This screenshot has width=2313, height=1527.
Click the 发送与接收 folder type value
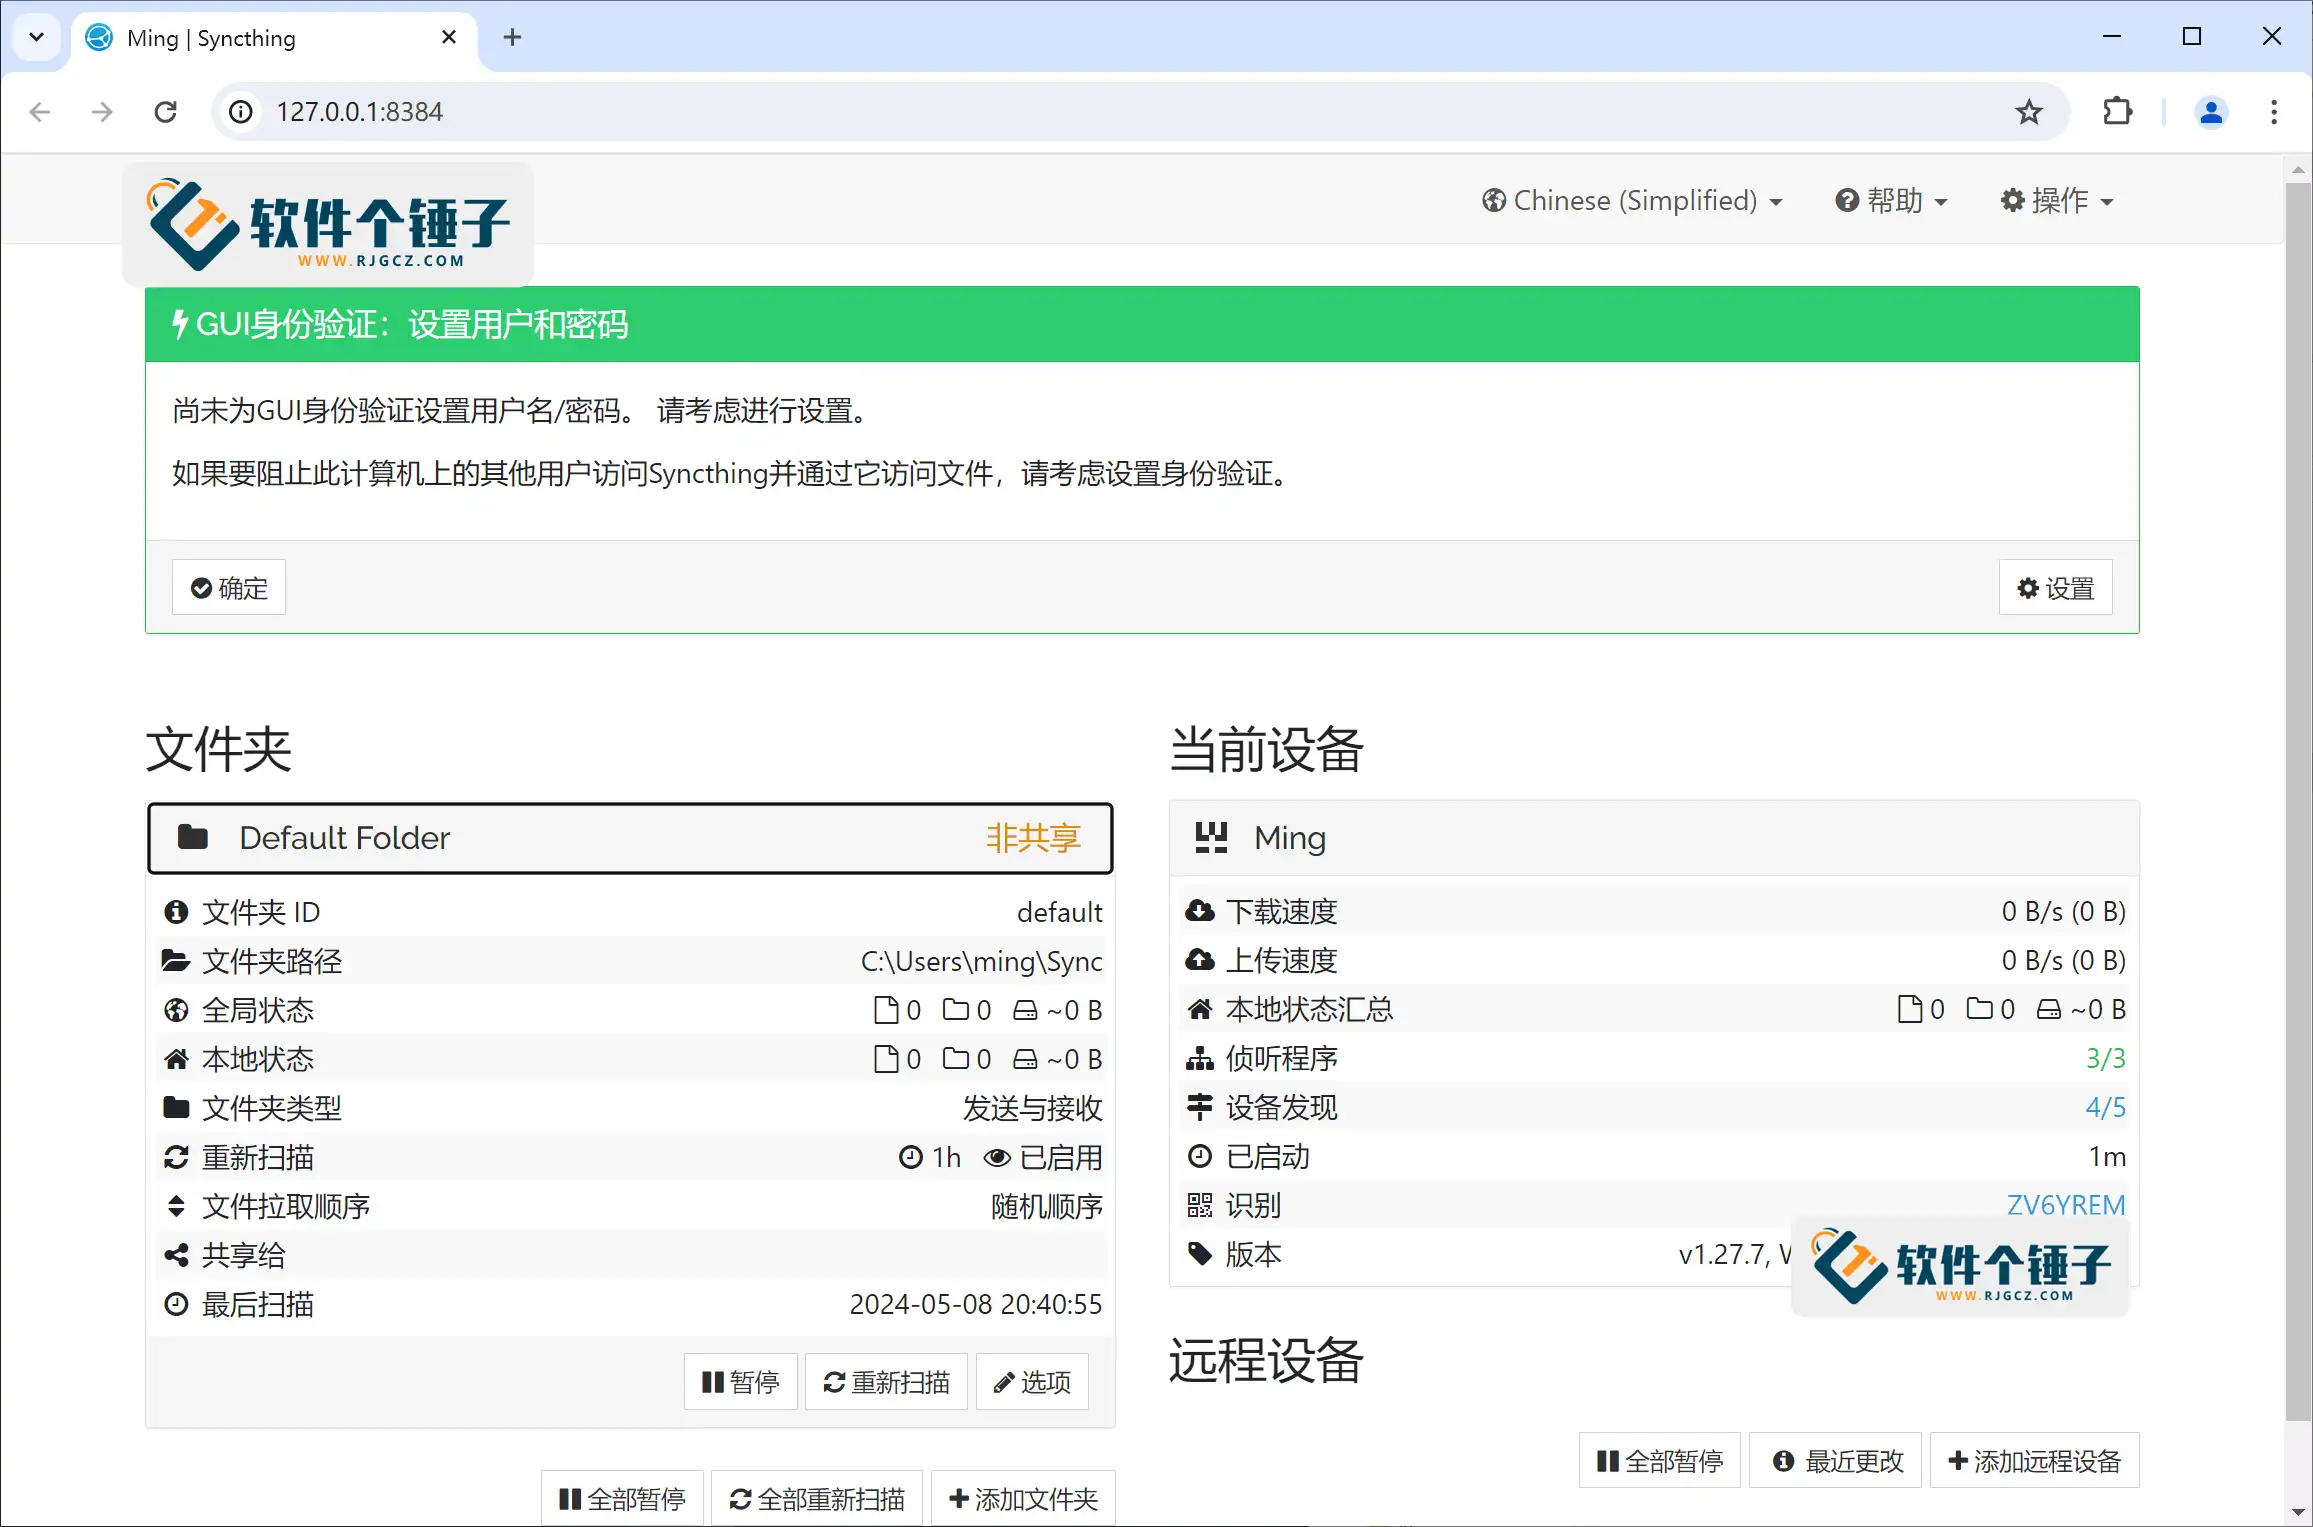pos(1033,1108)
